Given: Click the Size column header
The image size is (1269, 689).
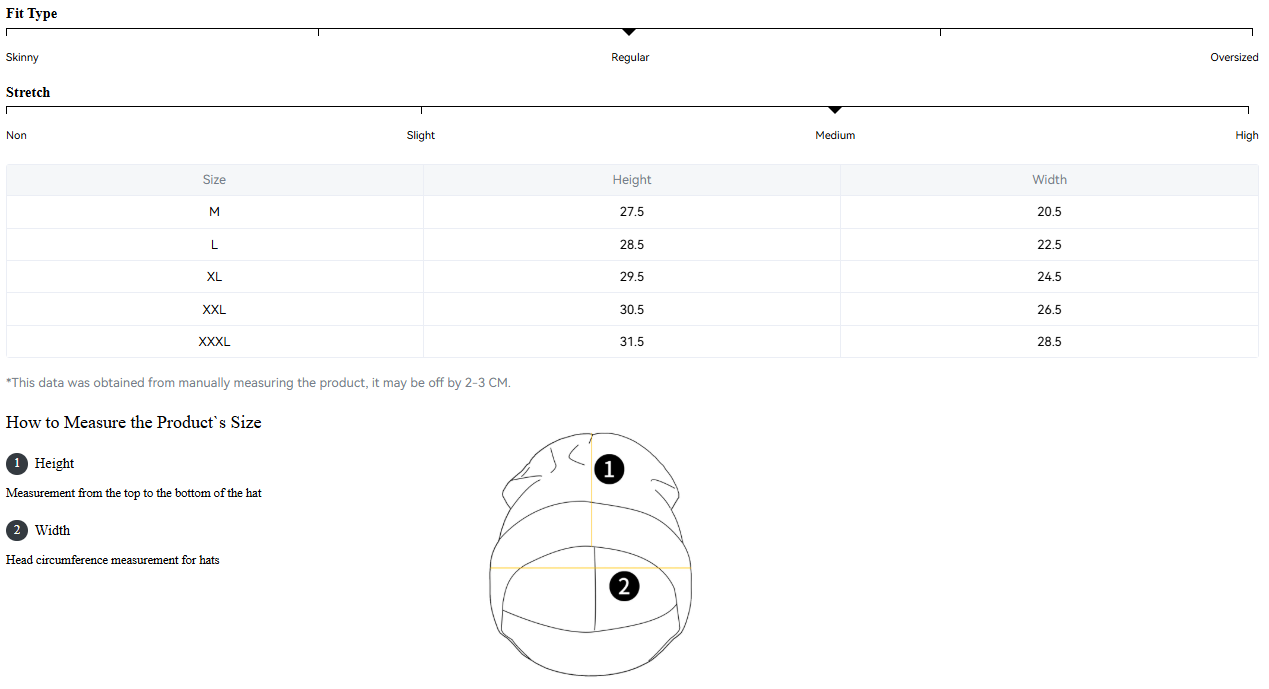Looking at the screenshot, I should point(214,180).
